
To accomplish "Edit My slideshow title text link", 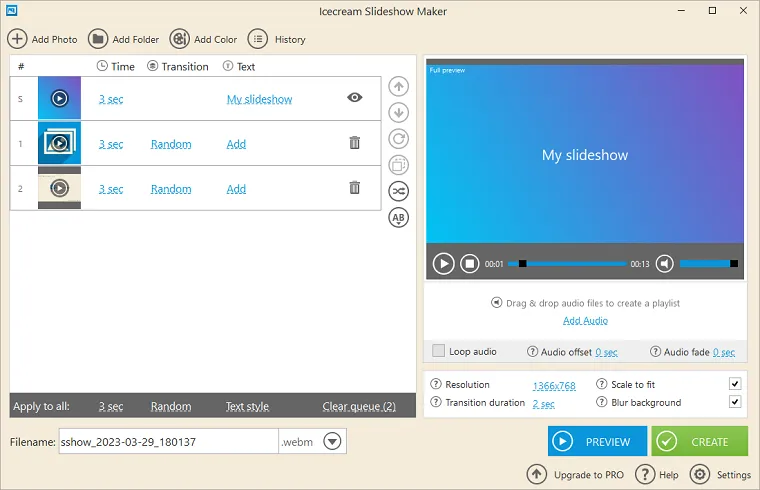I will point(259,99).
